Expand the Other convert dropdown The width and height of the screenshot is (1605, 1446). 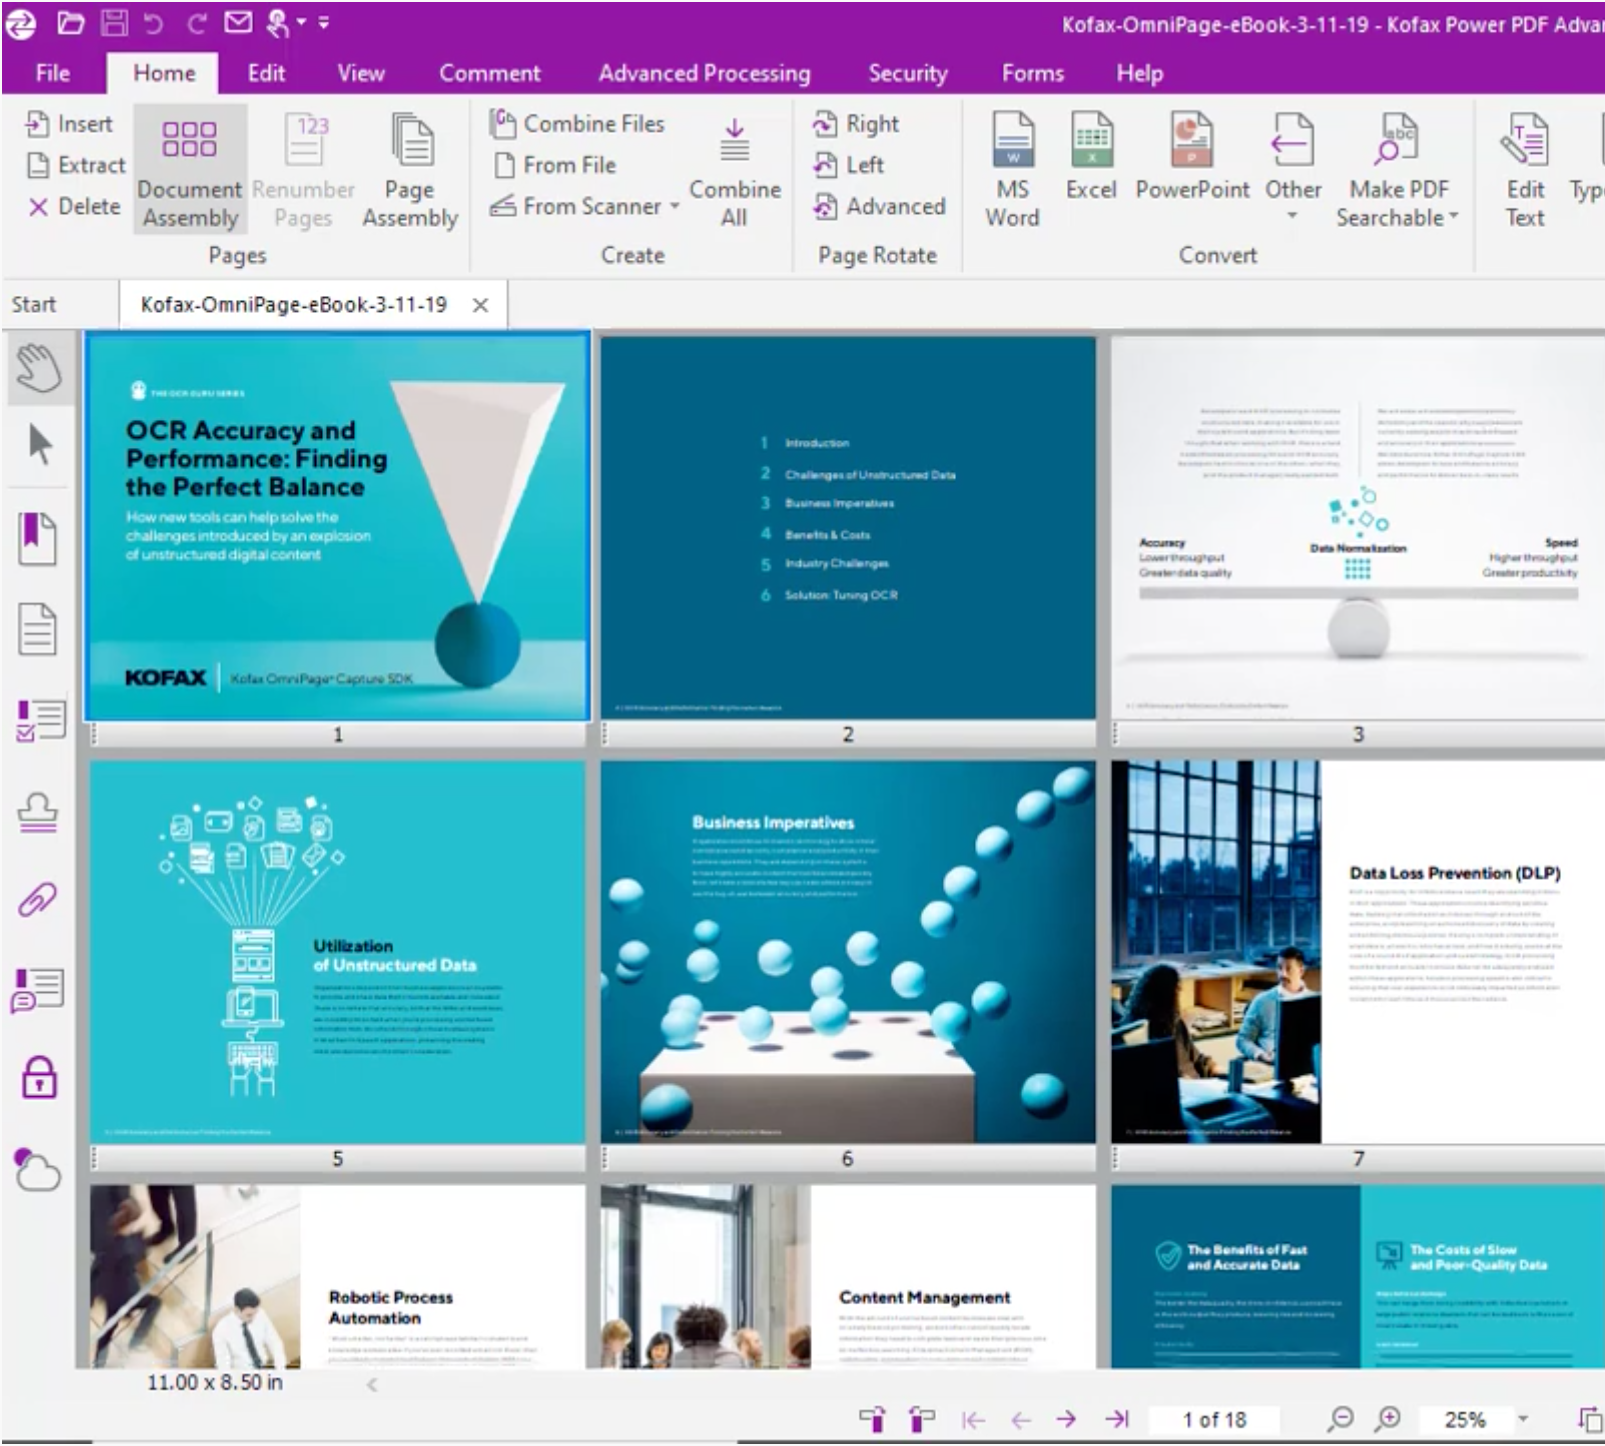click(x=1292, y=215)
